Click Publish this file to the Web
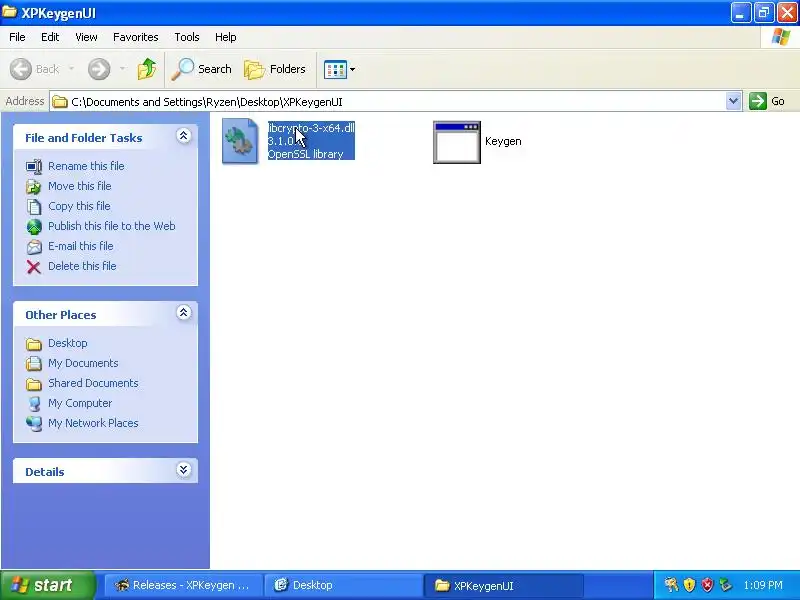The height and width of the screenshot is (600, 800). point(112,226)
